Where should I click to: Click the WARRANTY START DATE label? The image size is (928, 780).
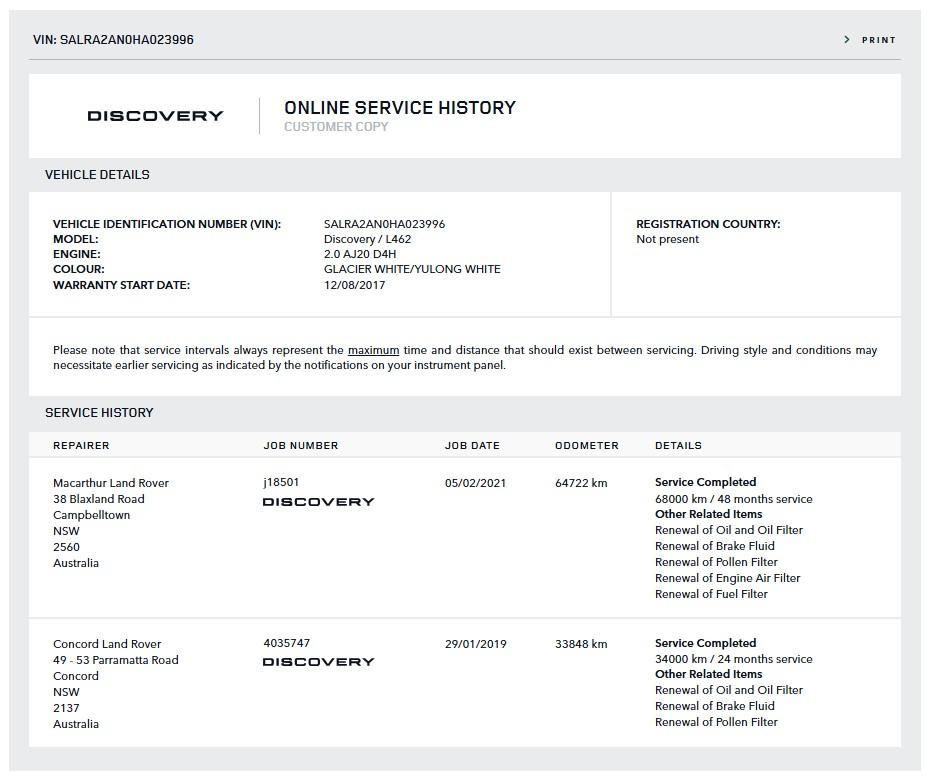click(121, 285)
